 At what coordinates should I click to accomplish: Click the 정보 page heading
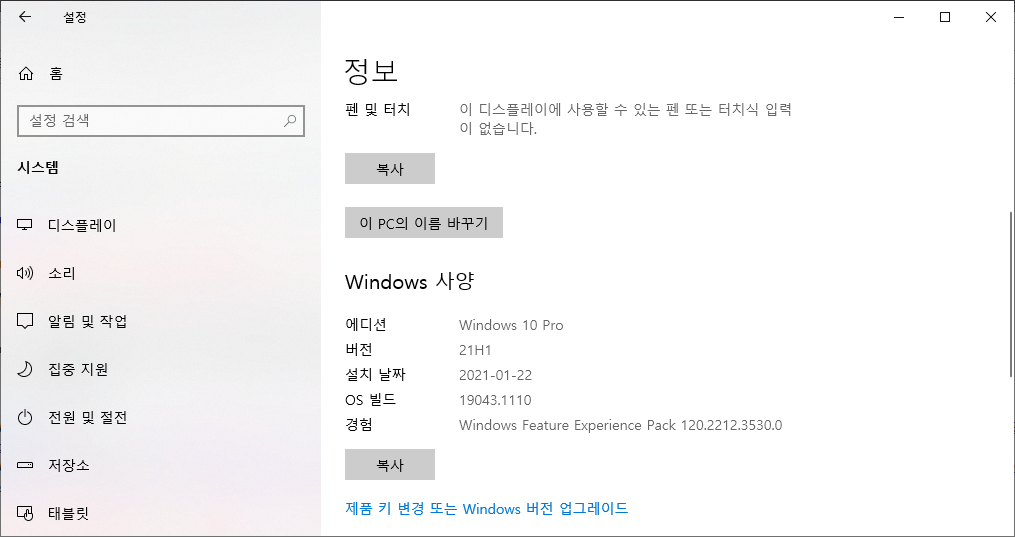(371, 71)
